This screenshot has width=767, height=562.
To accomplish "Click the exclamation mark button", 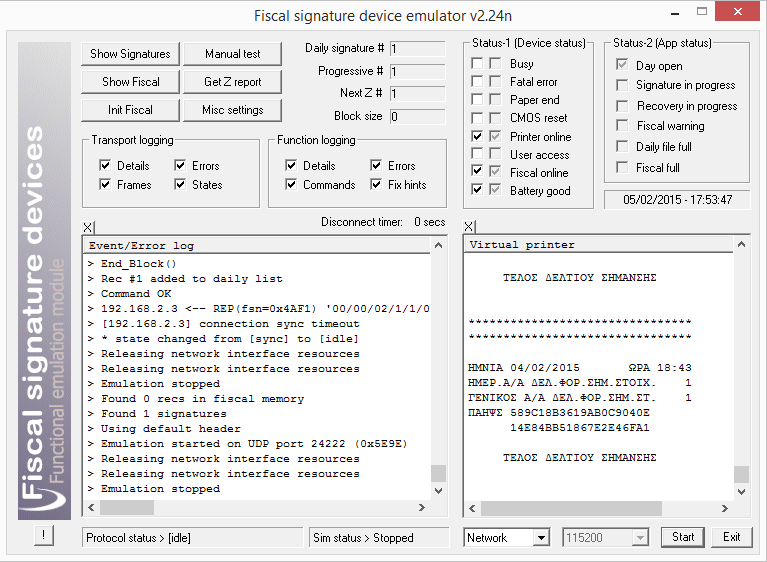I will coord(44,536).
